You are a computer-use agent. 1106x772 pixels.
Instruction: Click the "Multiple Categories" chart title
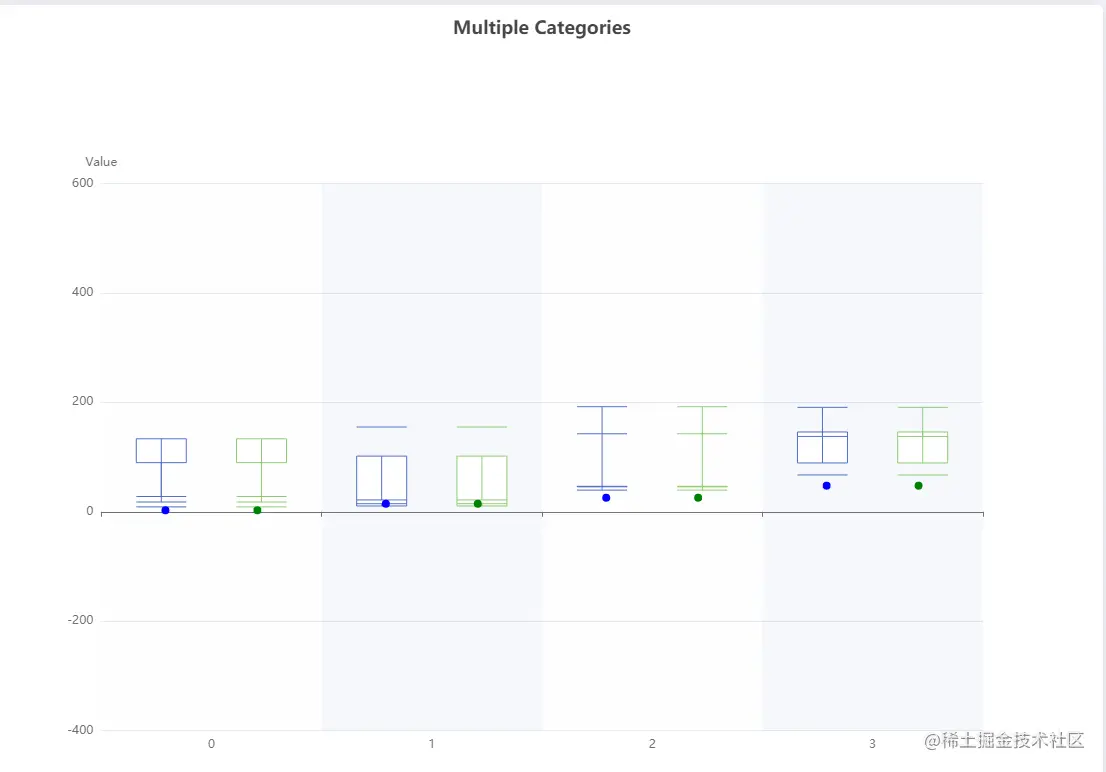click(x=542, y=28)
